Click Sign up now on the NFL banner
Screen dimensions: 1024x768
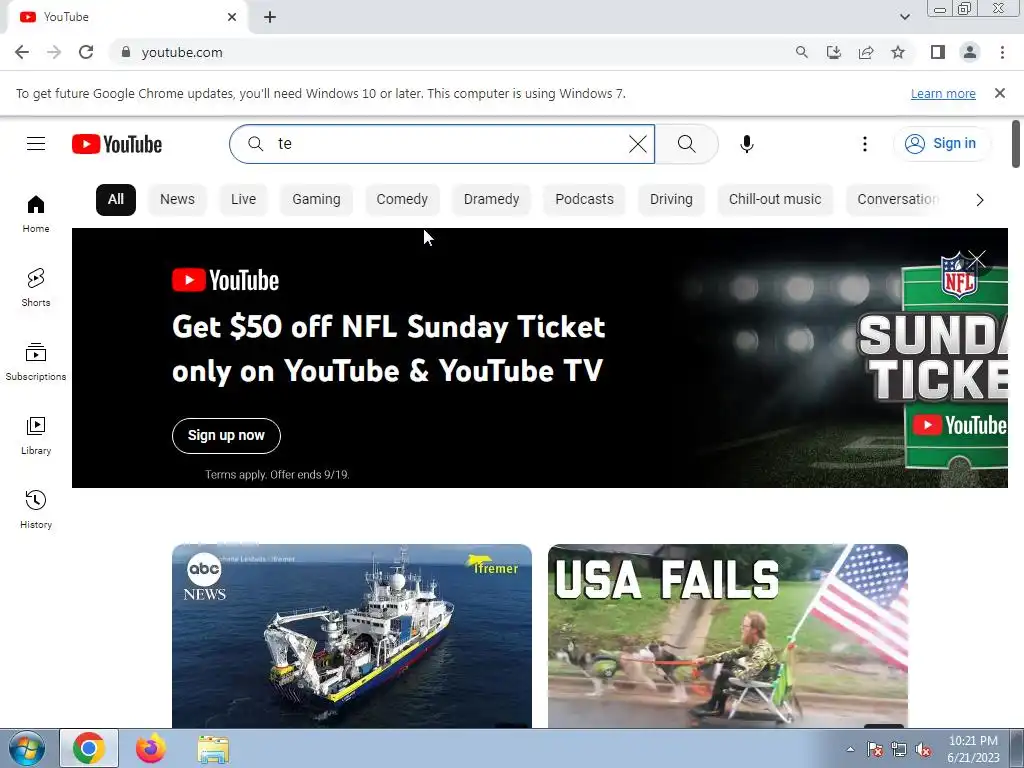click(226, 436)
